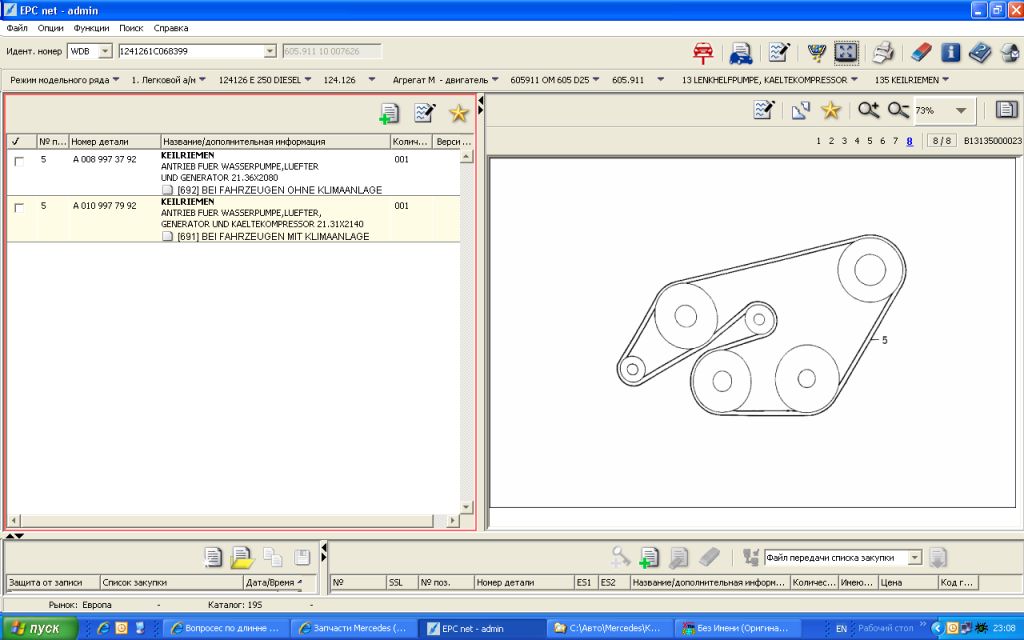
Task: Check the box for part A 010 997 79 92
Action: coord(19,207)
